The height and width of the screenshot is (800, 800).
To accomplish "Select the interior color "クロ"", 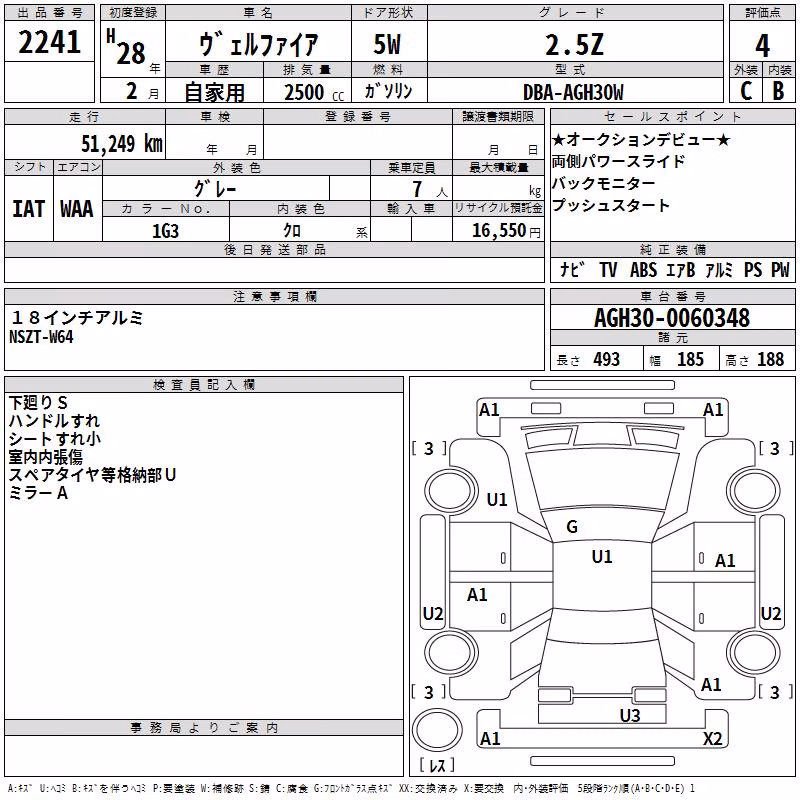I will 292,231.
